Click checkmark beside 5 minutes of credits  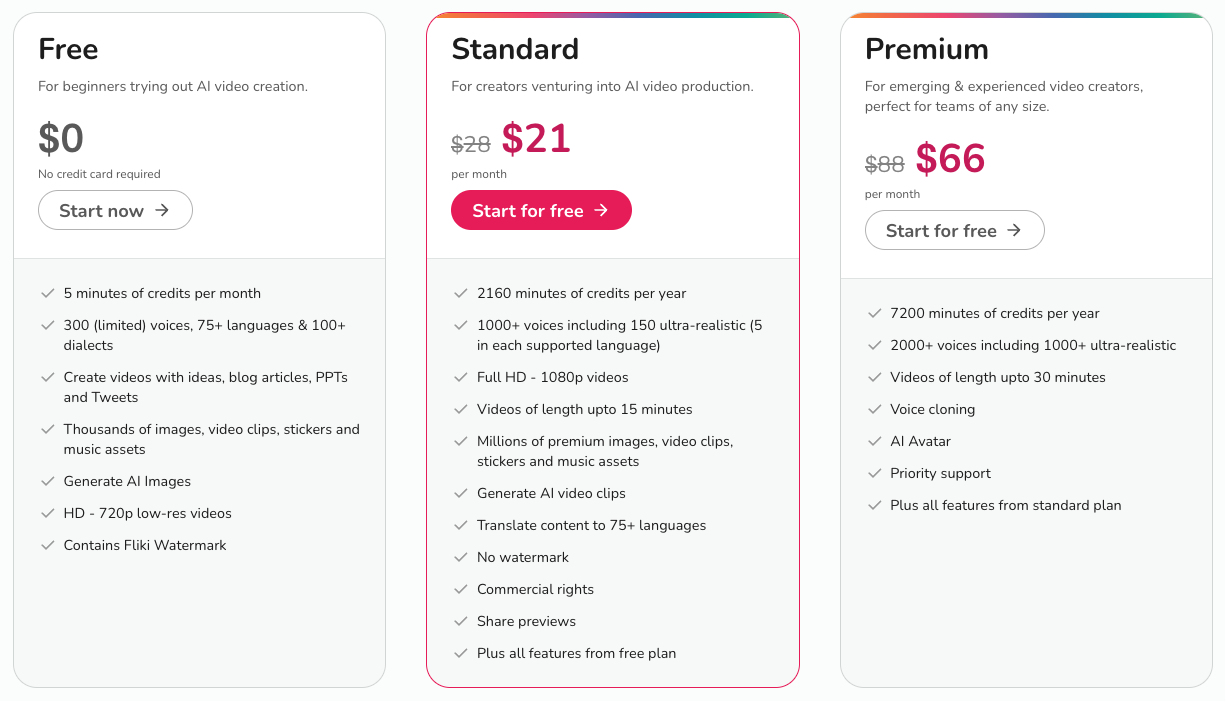pyautogui.click(x=47, y=293)
